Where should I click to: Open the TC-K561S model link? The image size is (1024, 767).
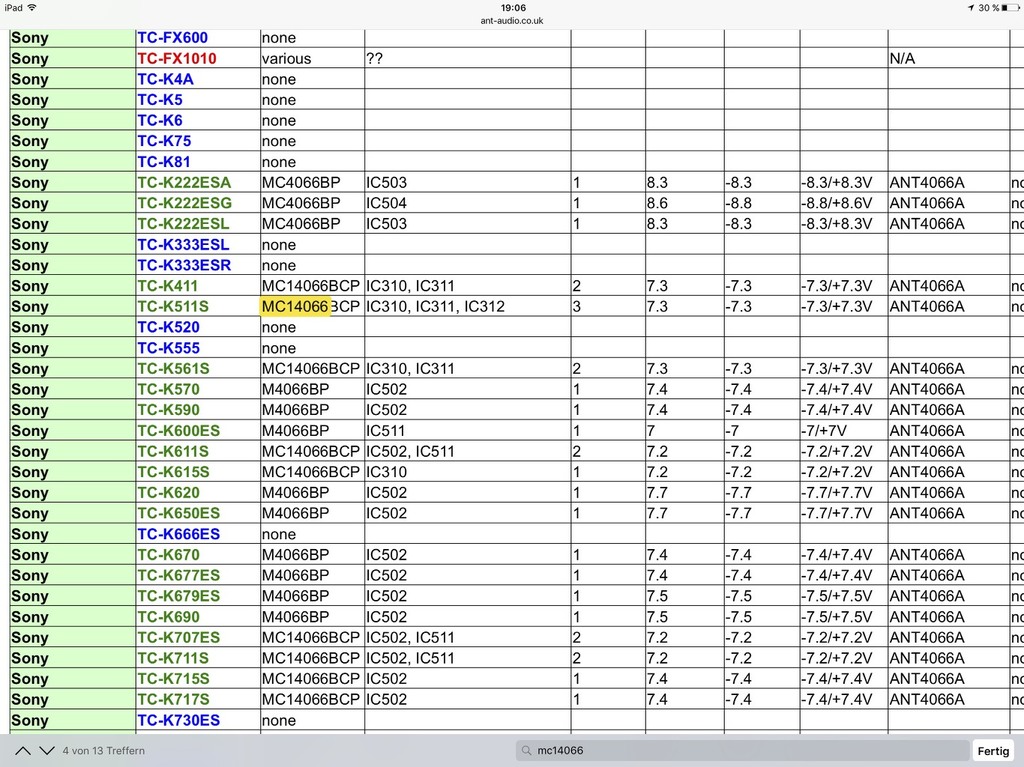173,368
